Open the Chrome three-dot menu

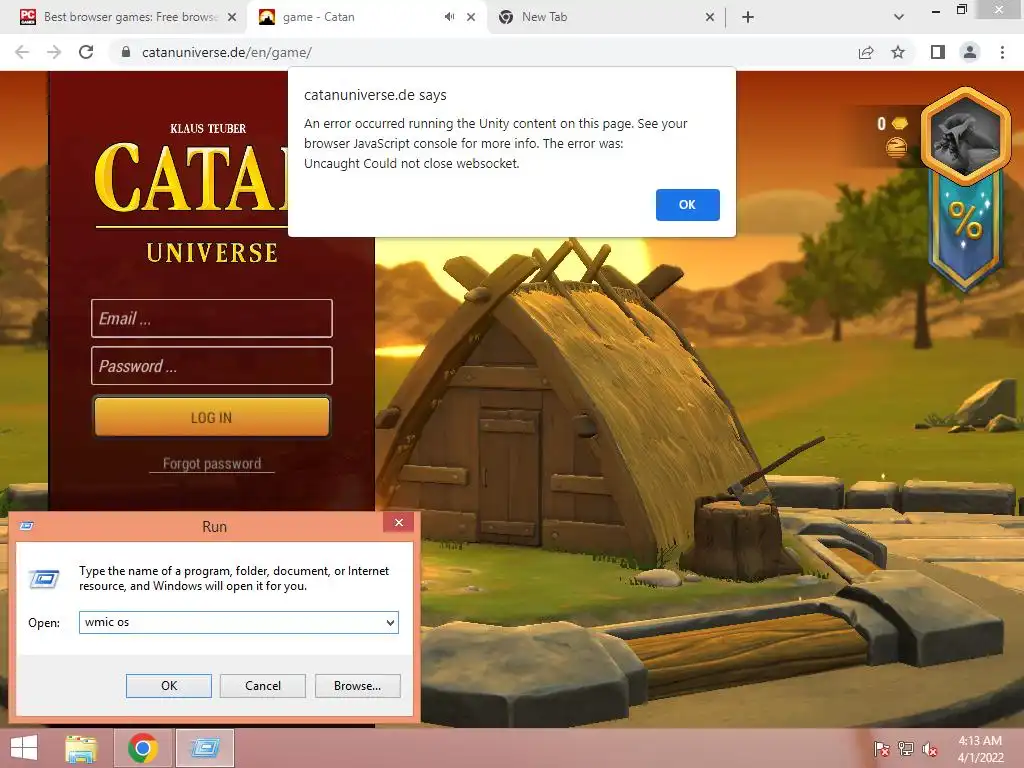coord(1002,52)
